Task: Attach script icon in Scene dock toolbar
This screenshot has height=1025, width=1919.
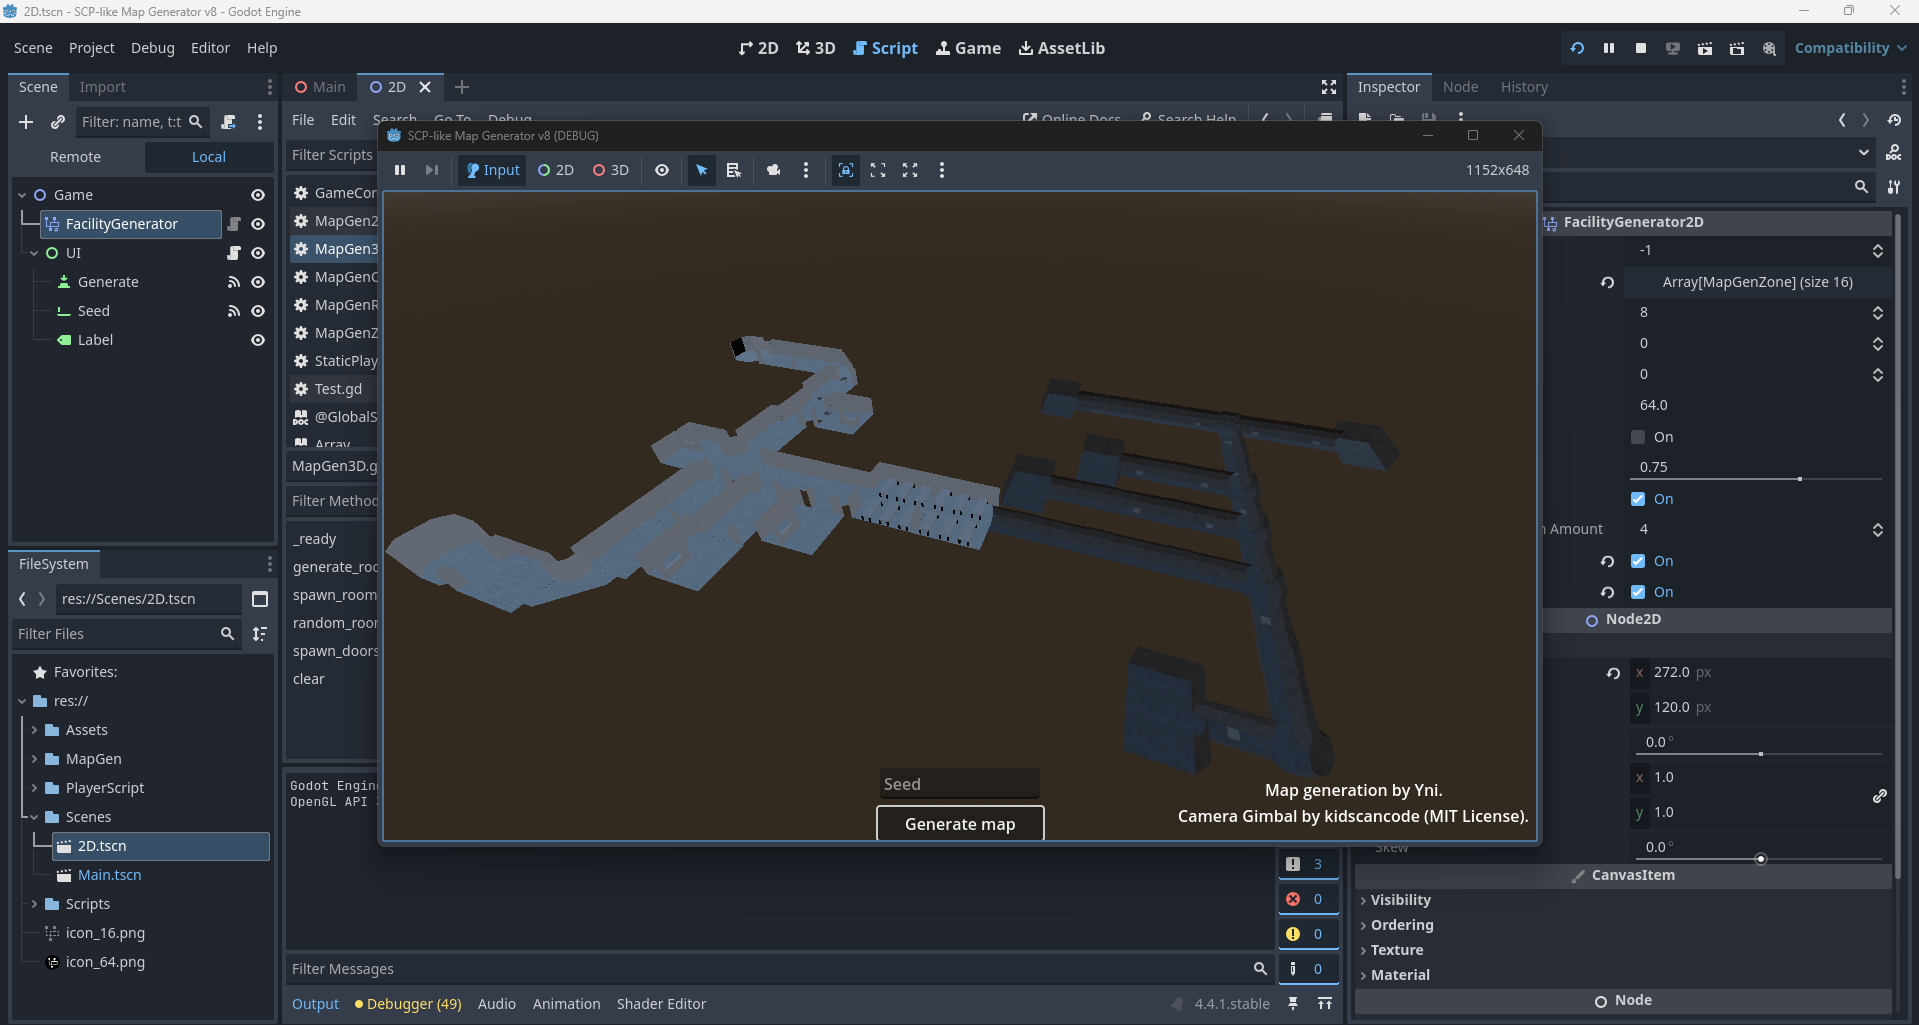Action: (228, 122)
